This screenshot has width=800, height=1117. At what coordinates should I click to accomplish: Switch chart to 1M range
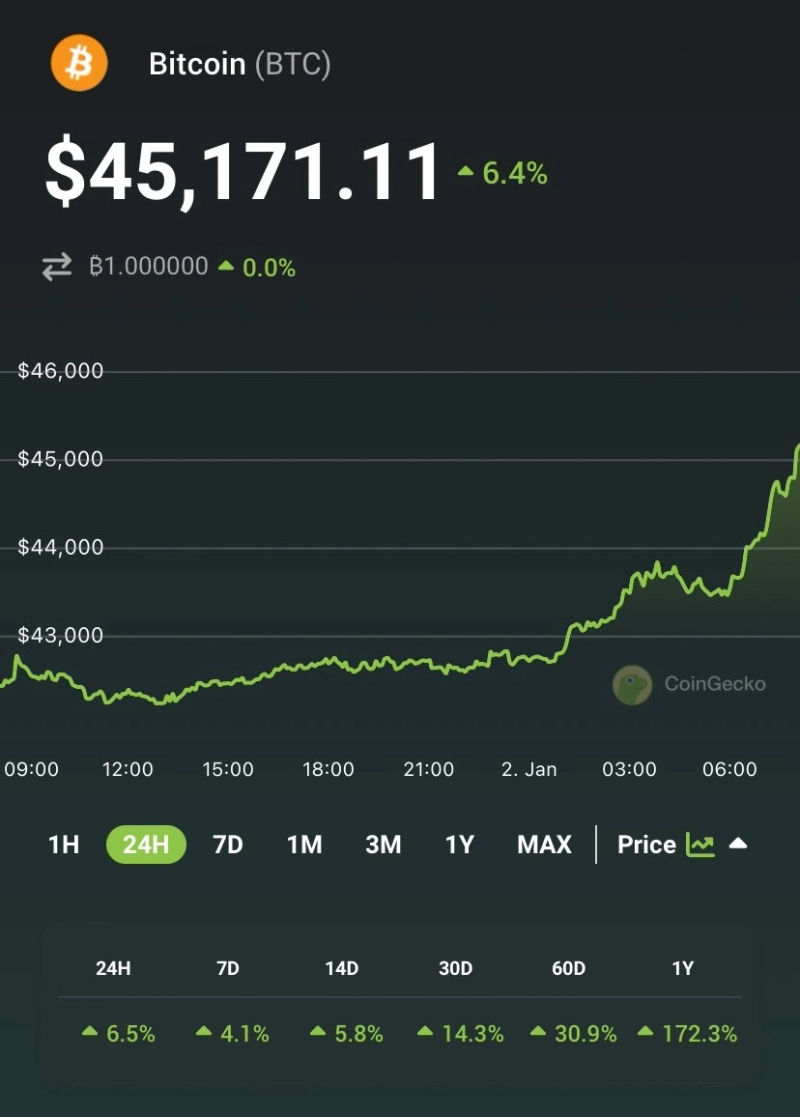[304, 845]
